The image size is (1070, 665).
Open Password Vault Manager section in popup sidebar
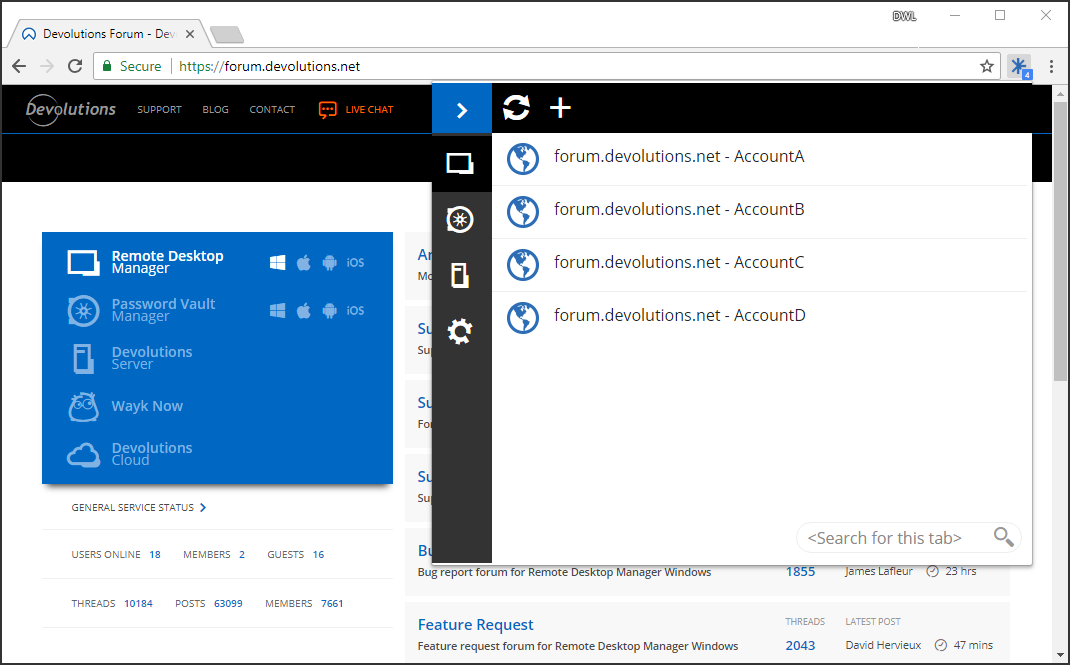click(460, 220)
